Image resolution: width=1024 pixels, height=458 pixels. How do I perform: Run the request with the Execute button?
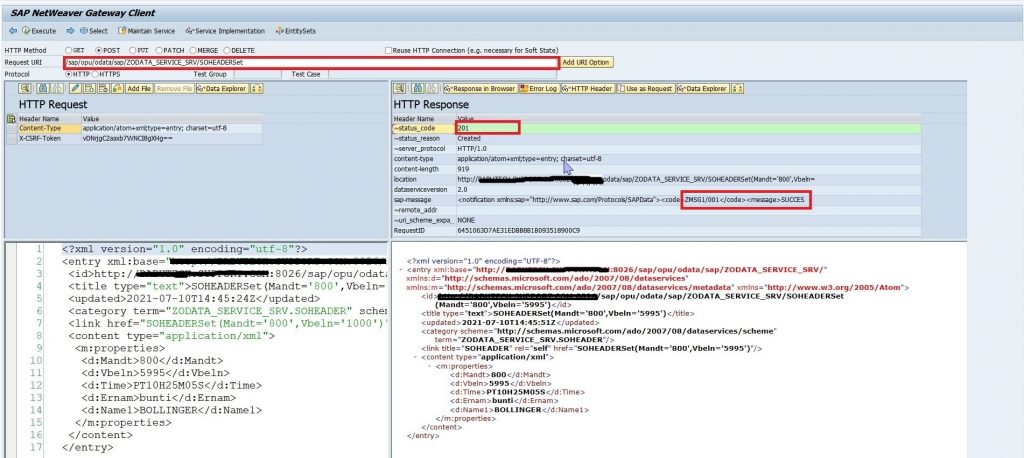(40, 31)
